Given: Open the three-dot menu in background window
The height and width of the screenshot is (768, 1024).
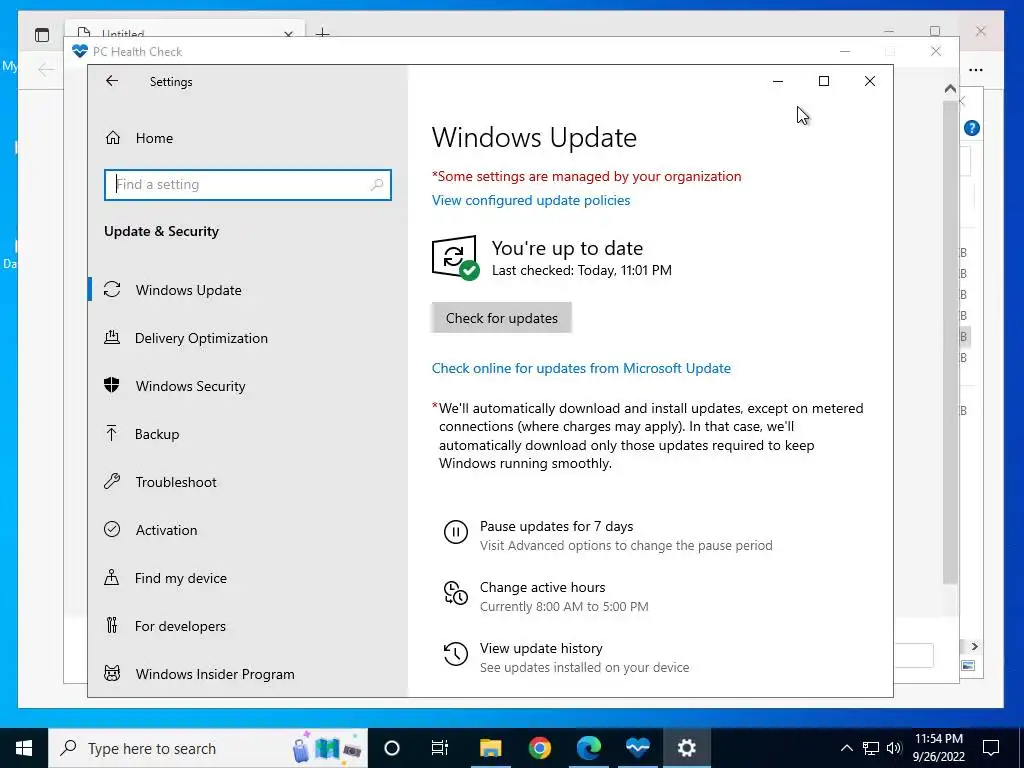Looking at the screenshot, I should coord(976,70).
